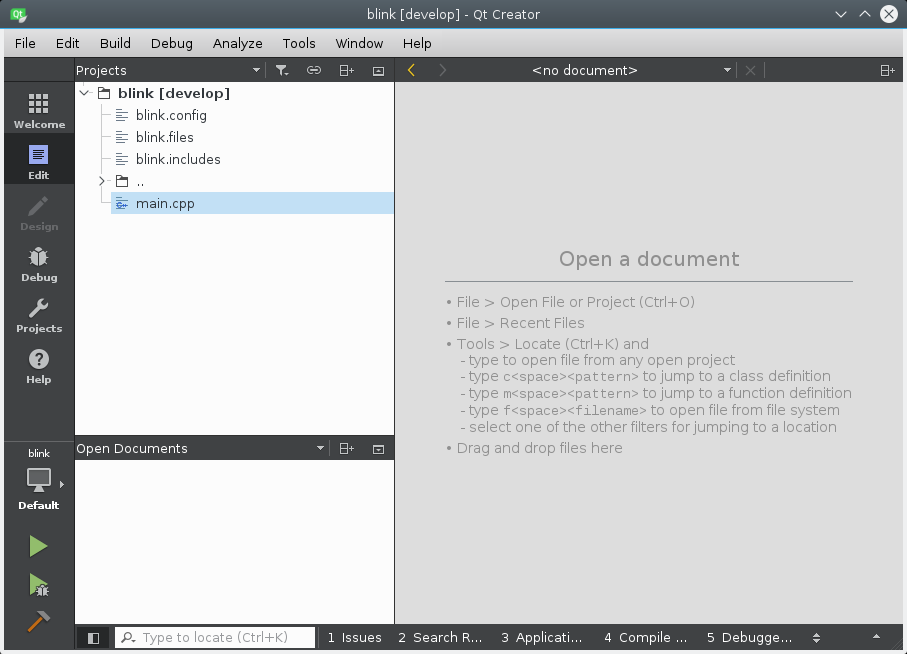Viewport: 907px width, 654px height.
Task: Split the Projects panel
Action: [346, 71]
